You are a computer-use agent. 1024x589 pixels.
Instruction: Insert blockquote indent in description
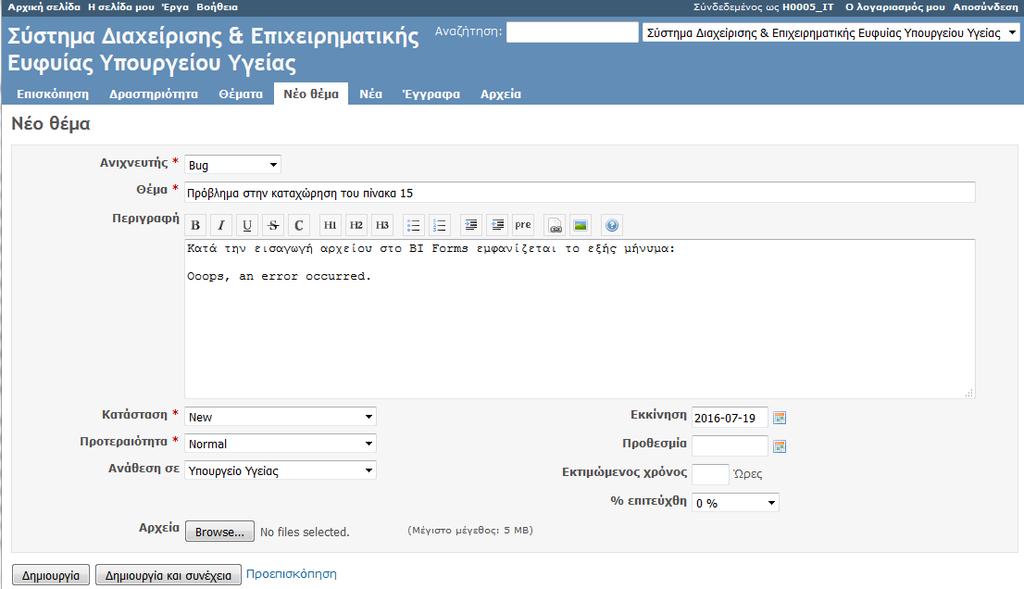[471, 225]
